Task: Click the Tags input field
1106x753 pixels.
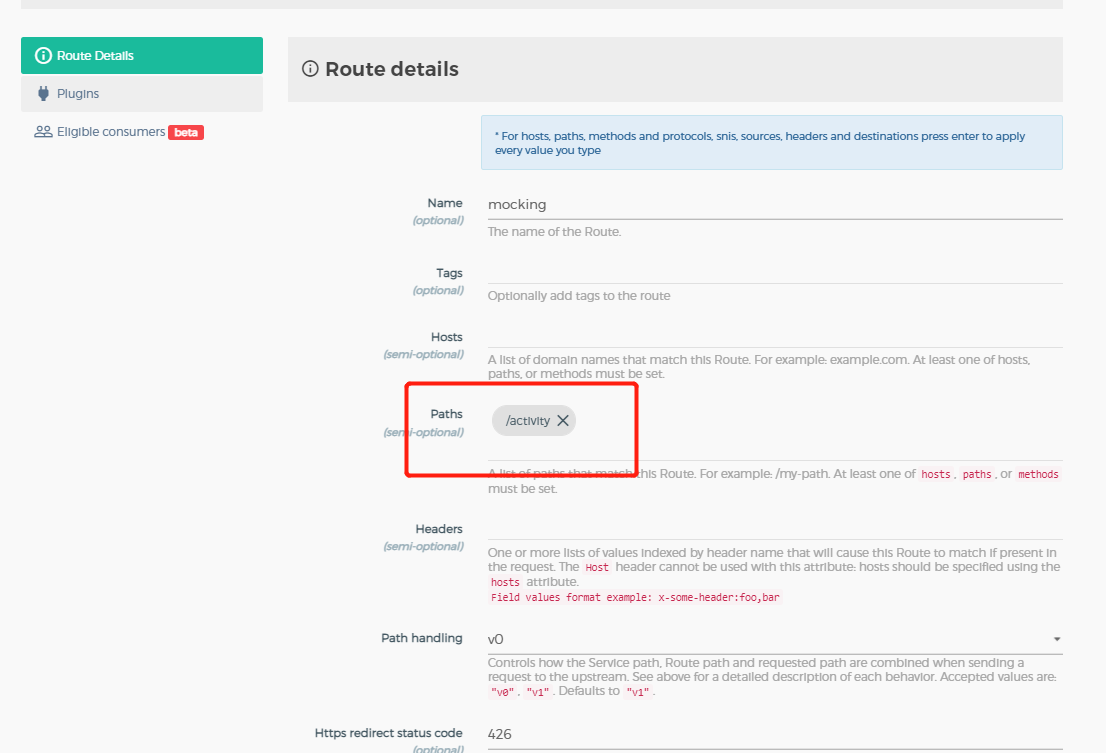Action: [x=774, y=273]
